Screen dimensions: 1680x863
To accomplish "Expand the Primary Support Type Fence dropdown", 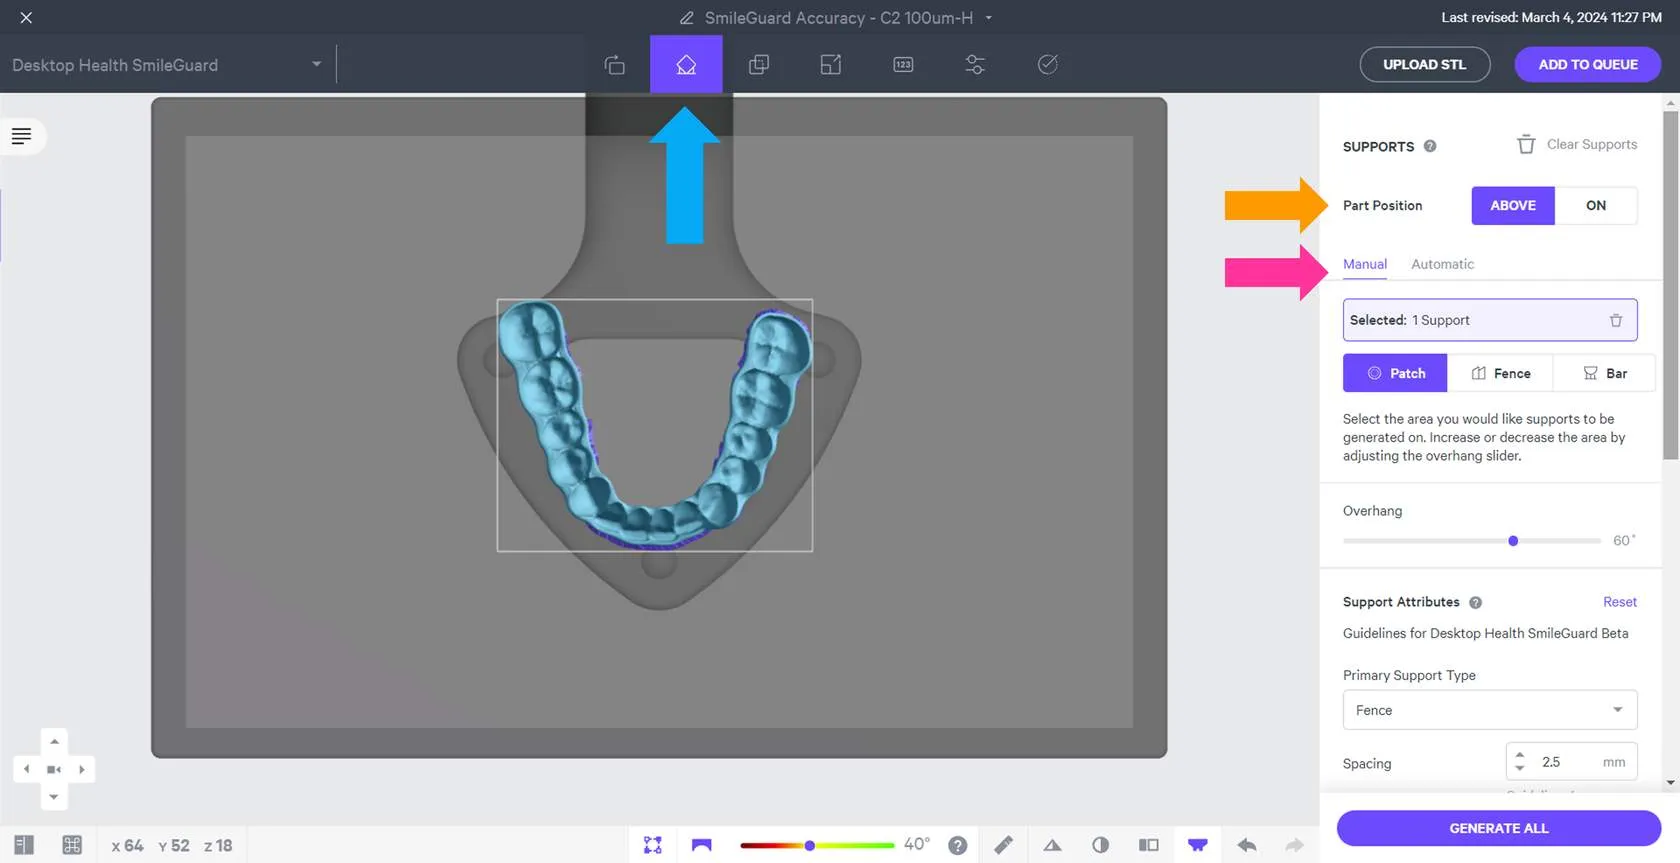I will [x=1490, y=710].
